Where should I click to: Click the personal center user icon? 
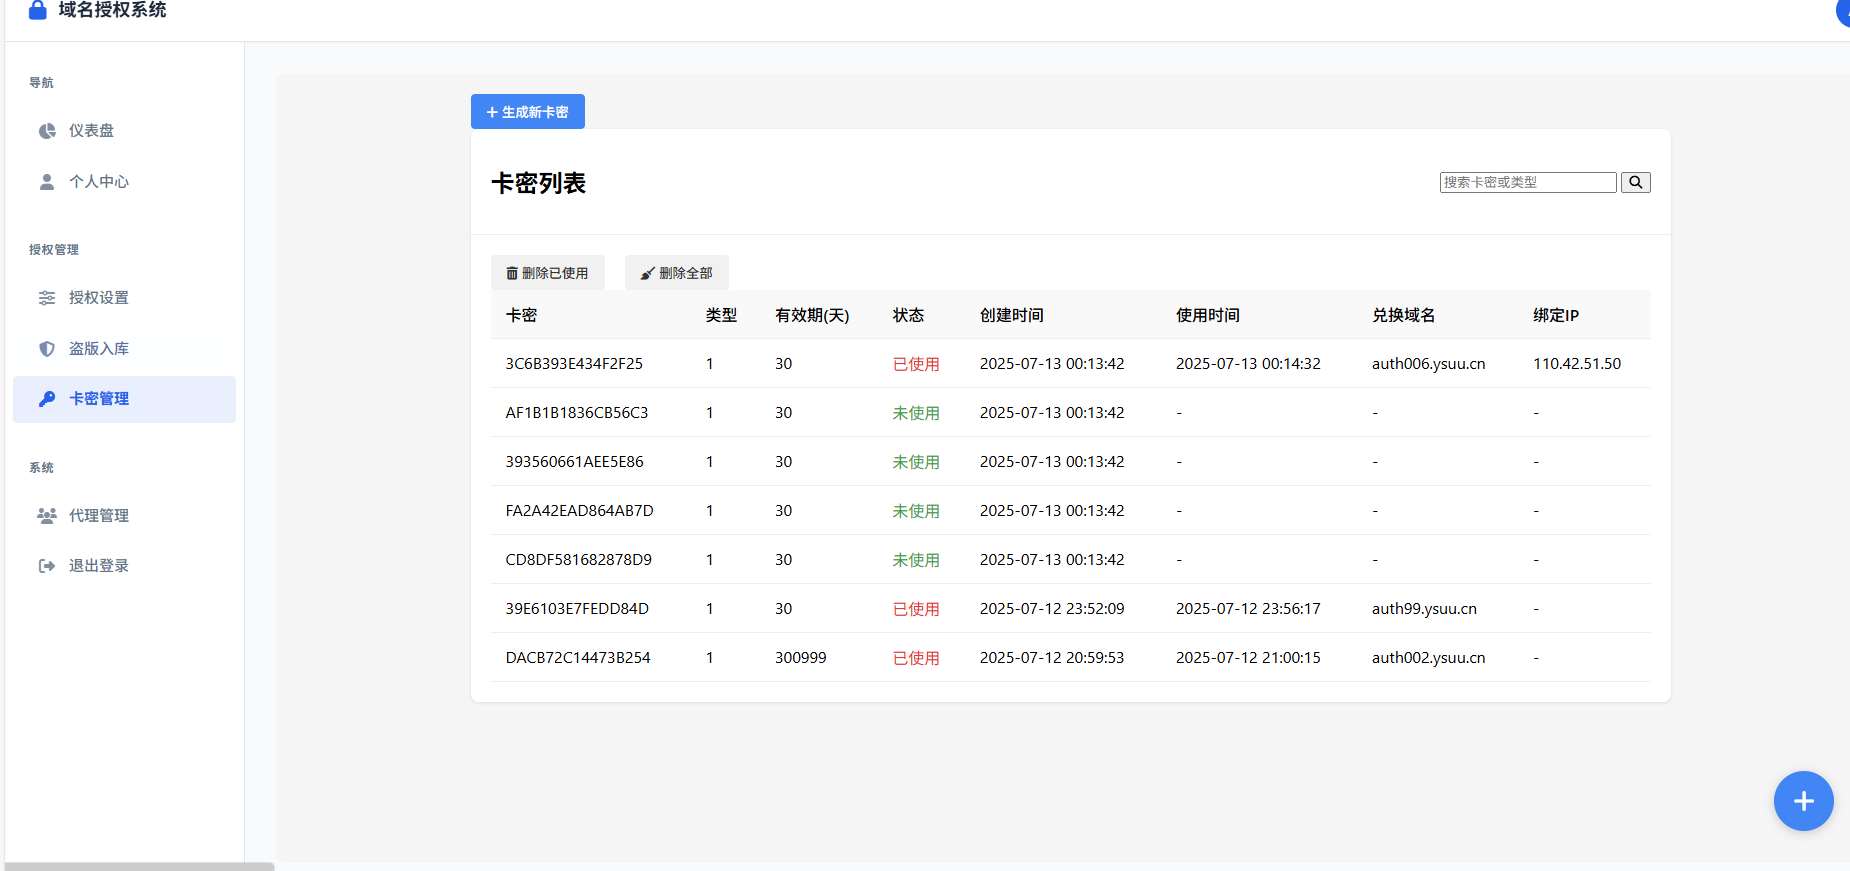tap(47, 182)
